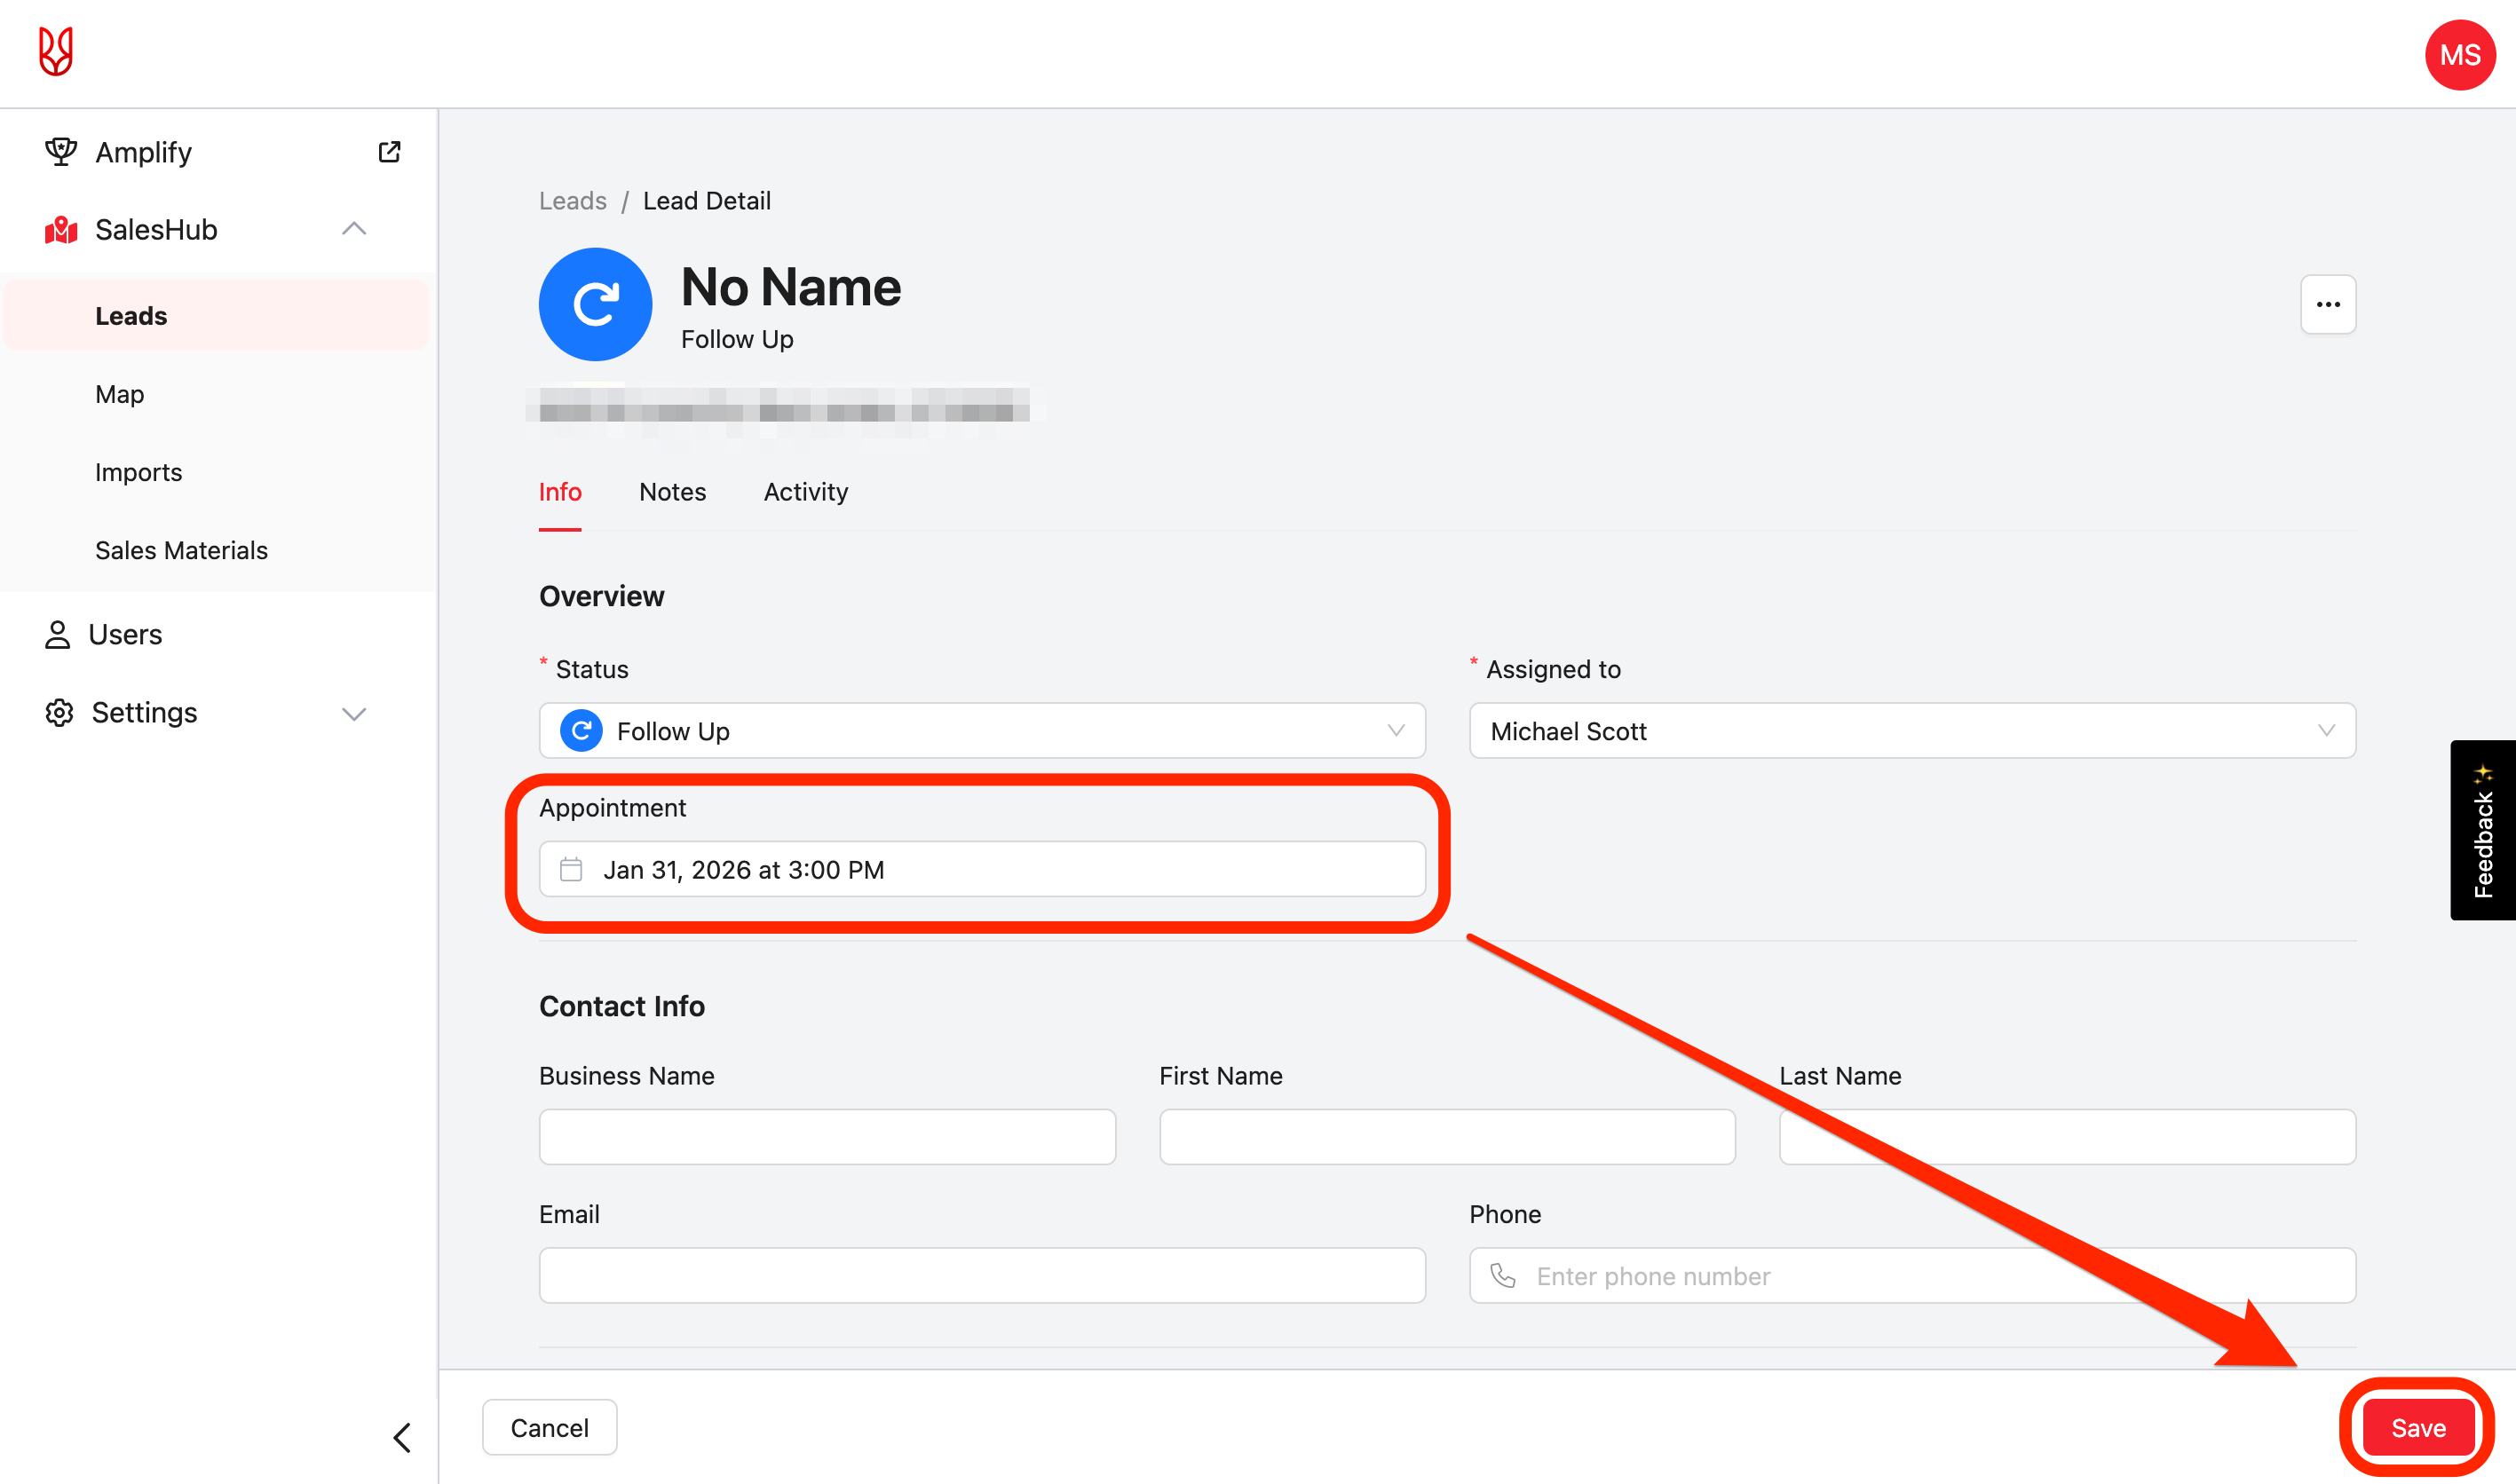Open the Feedback side tab
The width and height of the screenshot is (2516, 1484).
[x=2482, y=830]
